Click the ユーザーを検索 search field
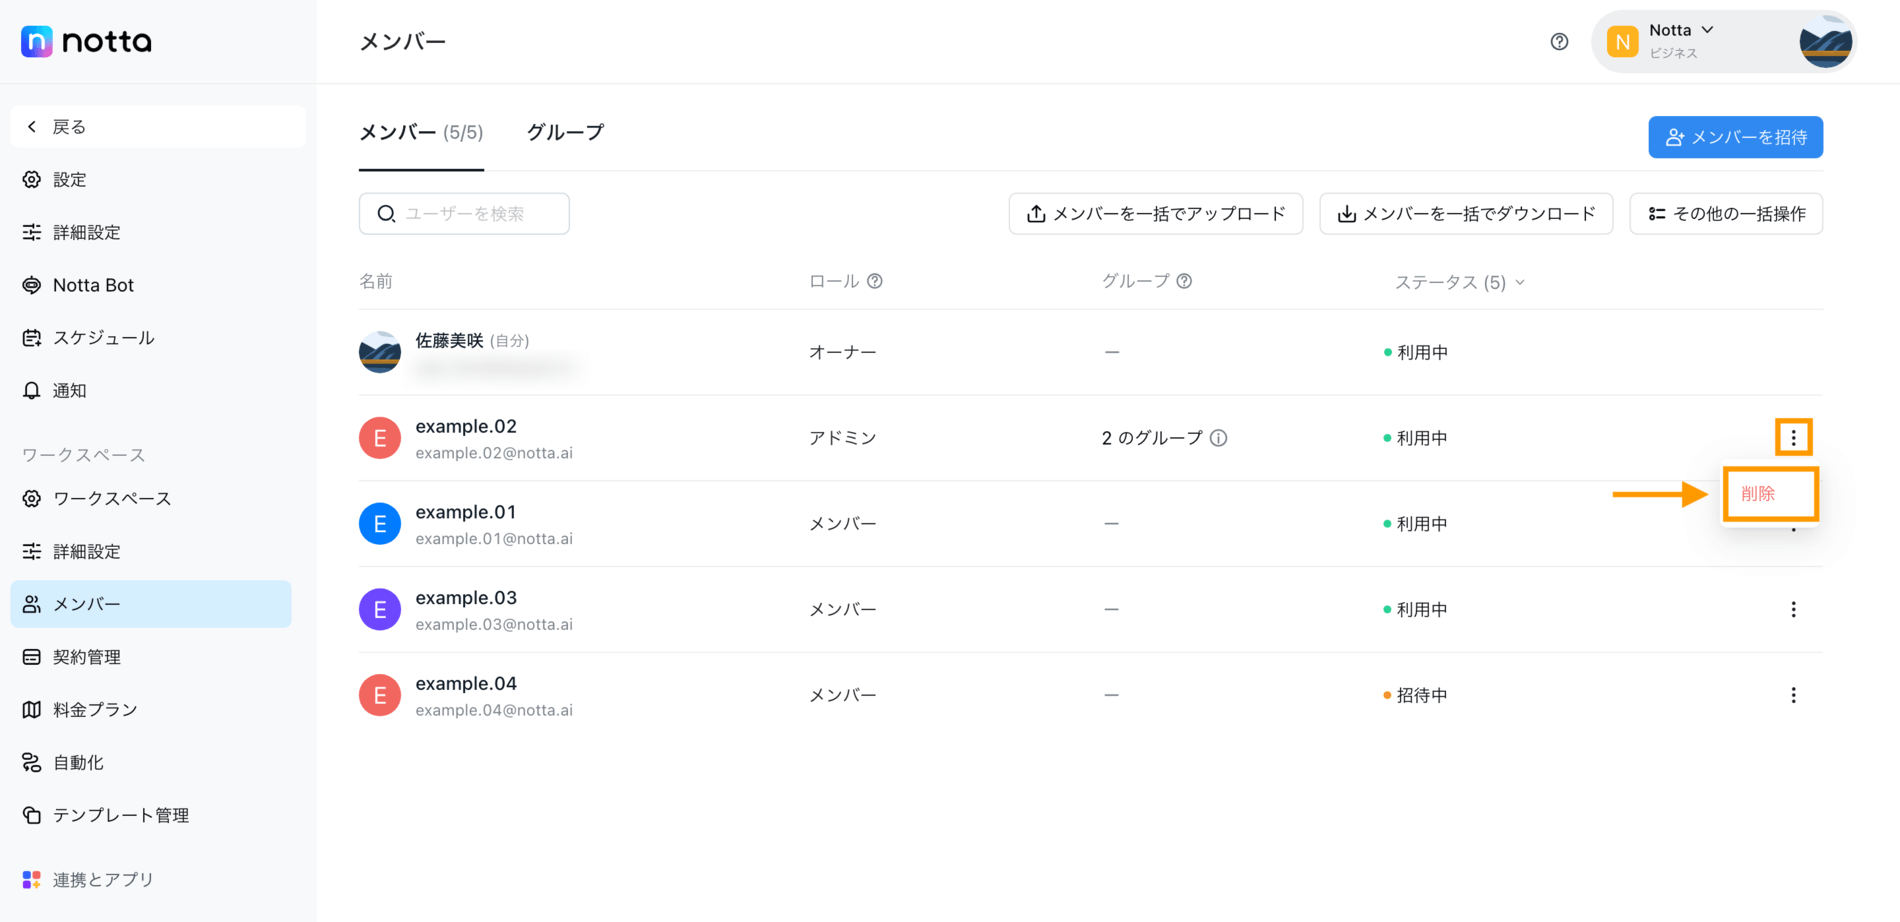1900x922 pixels. 464,213
